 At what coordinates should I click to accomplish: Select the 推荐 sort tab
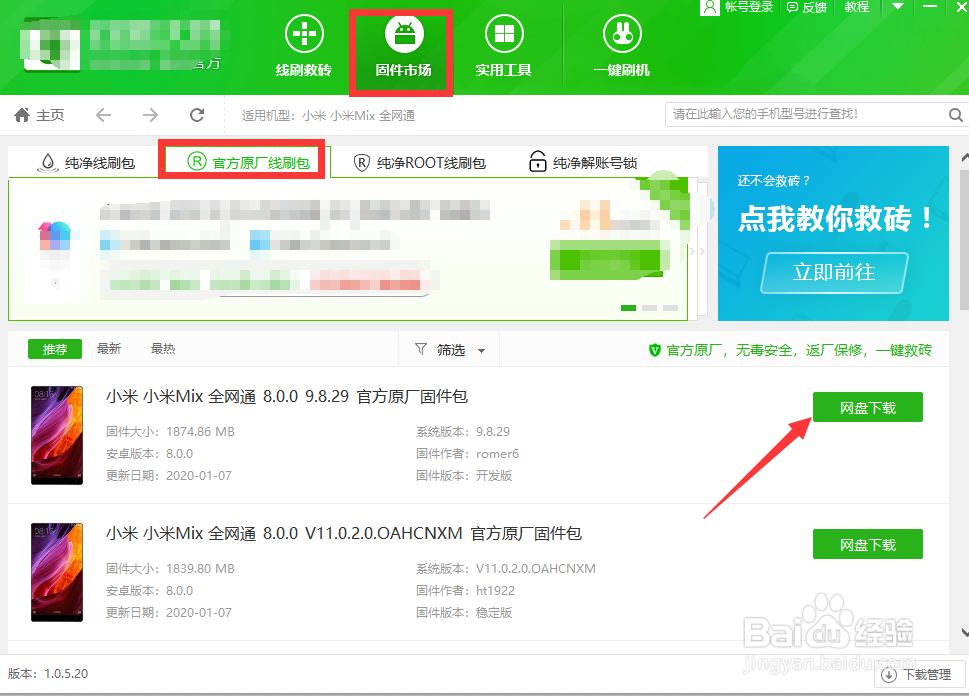(x=55, y=349)
